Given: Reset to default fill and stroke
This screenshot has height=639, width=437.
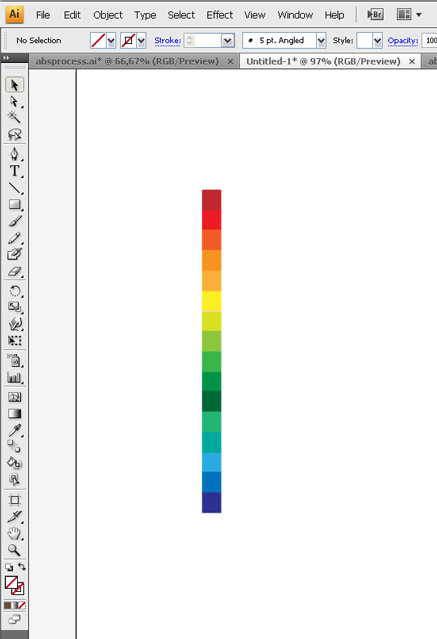Looking at the screenshot, I should pos(9,567).
